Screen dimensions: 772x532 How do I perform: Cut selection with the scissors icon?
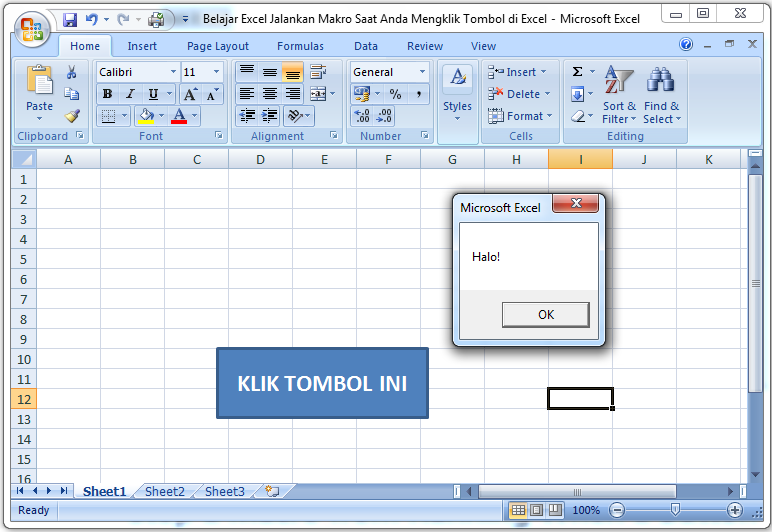pos(72,72)
